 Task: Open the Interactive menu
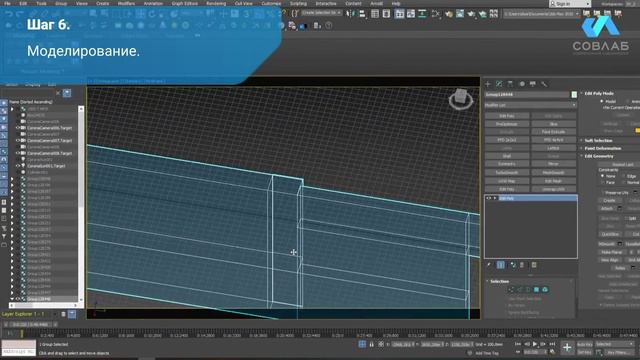point(326,3)
